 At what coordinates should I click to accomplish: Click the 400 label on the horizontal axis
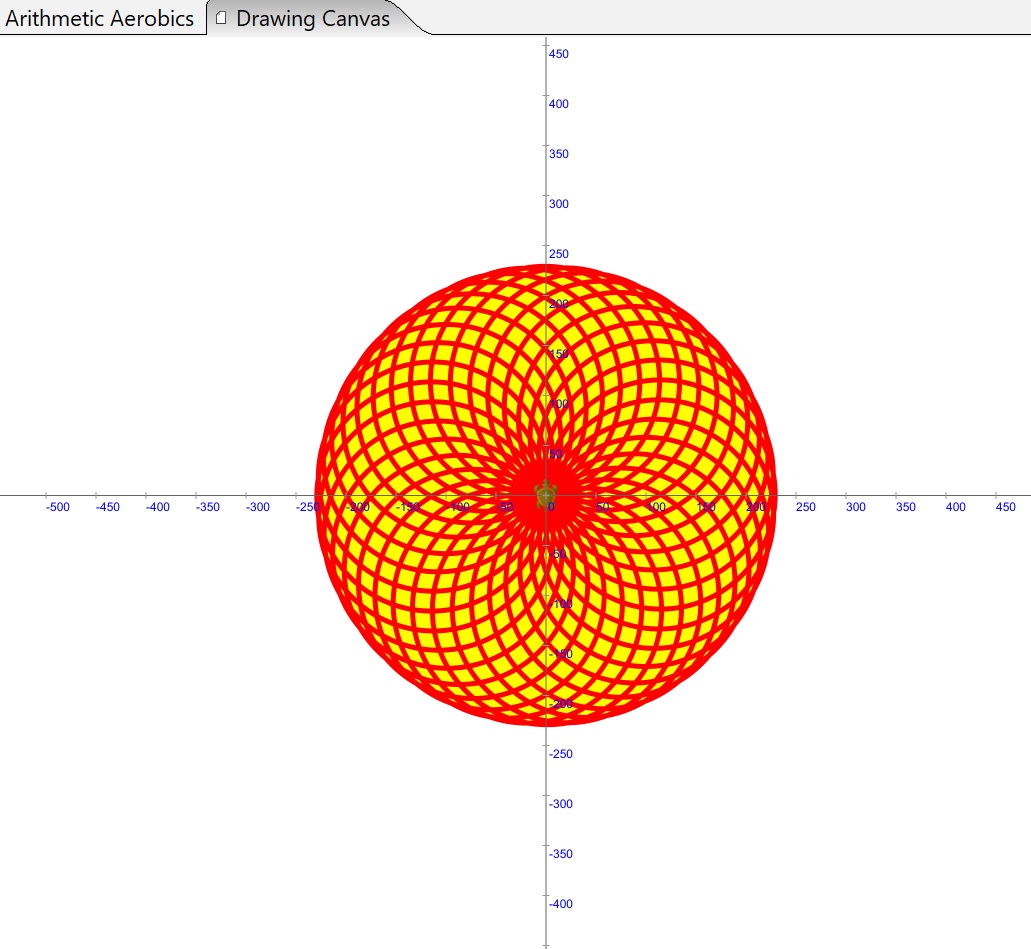pos(956,507)
